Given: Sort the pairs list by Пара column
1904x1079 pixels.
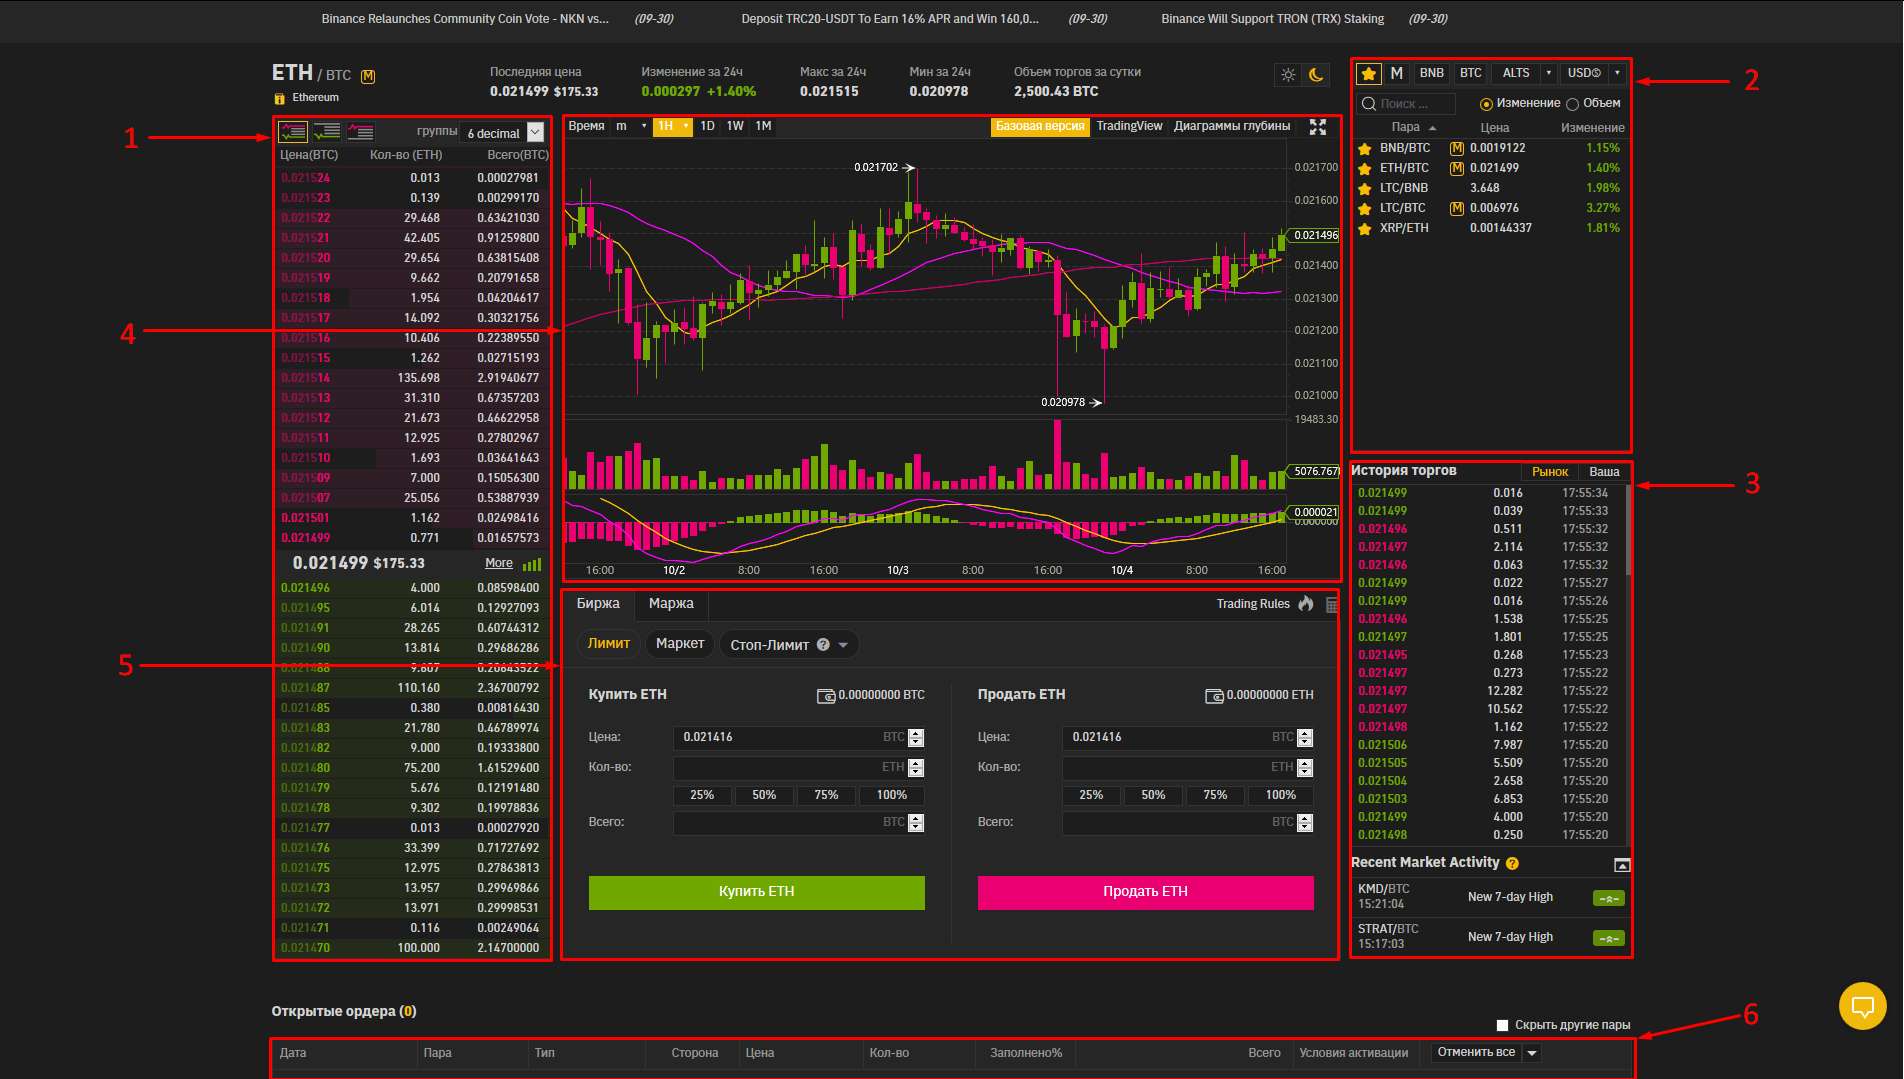Looking at the screenshot, I should [x=1413, y=128].
